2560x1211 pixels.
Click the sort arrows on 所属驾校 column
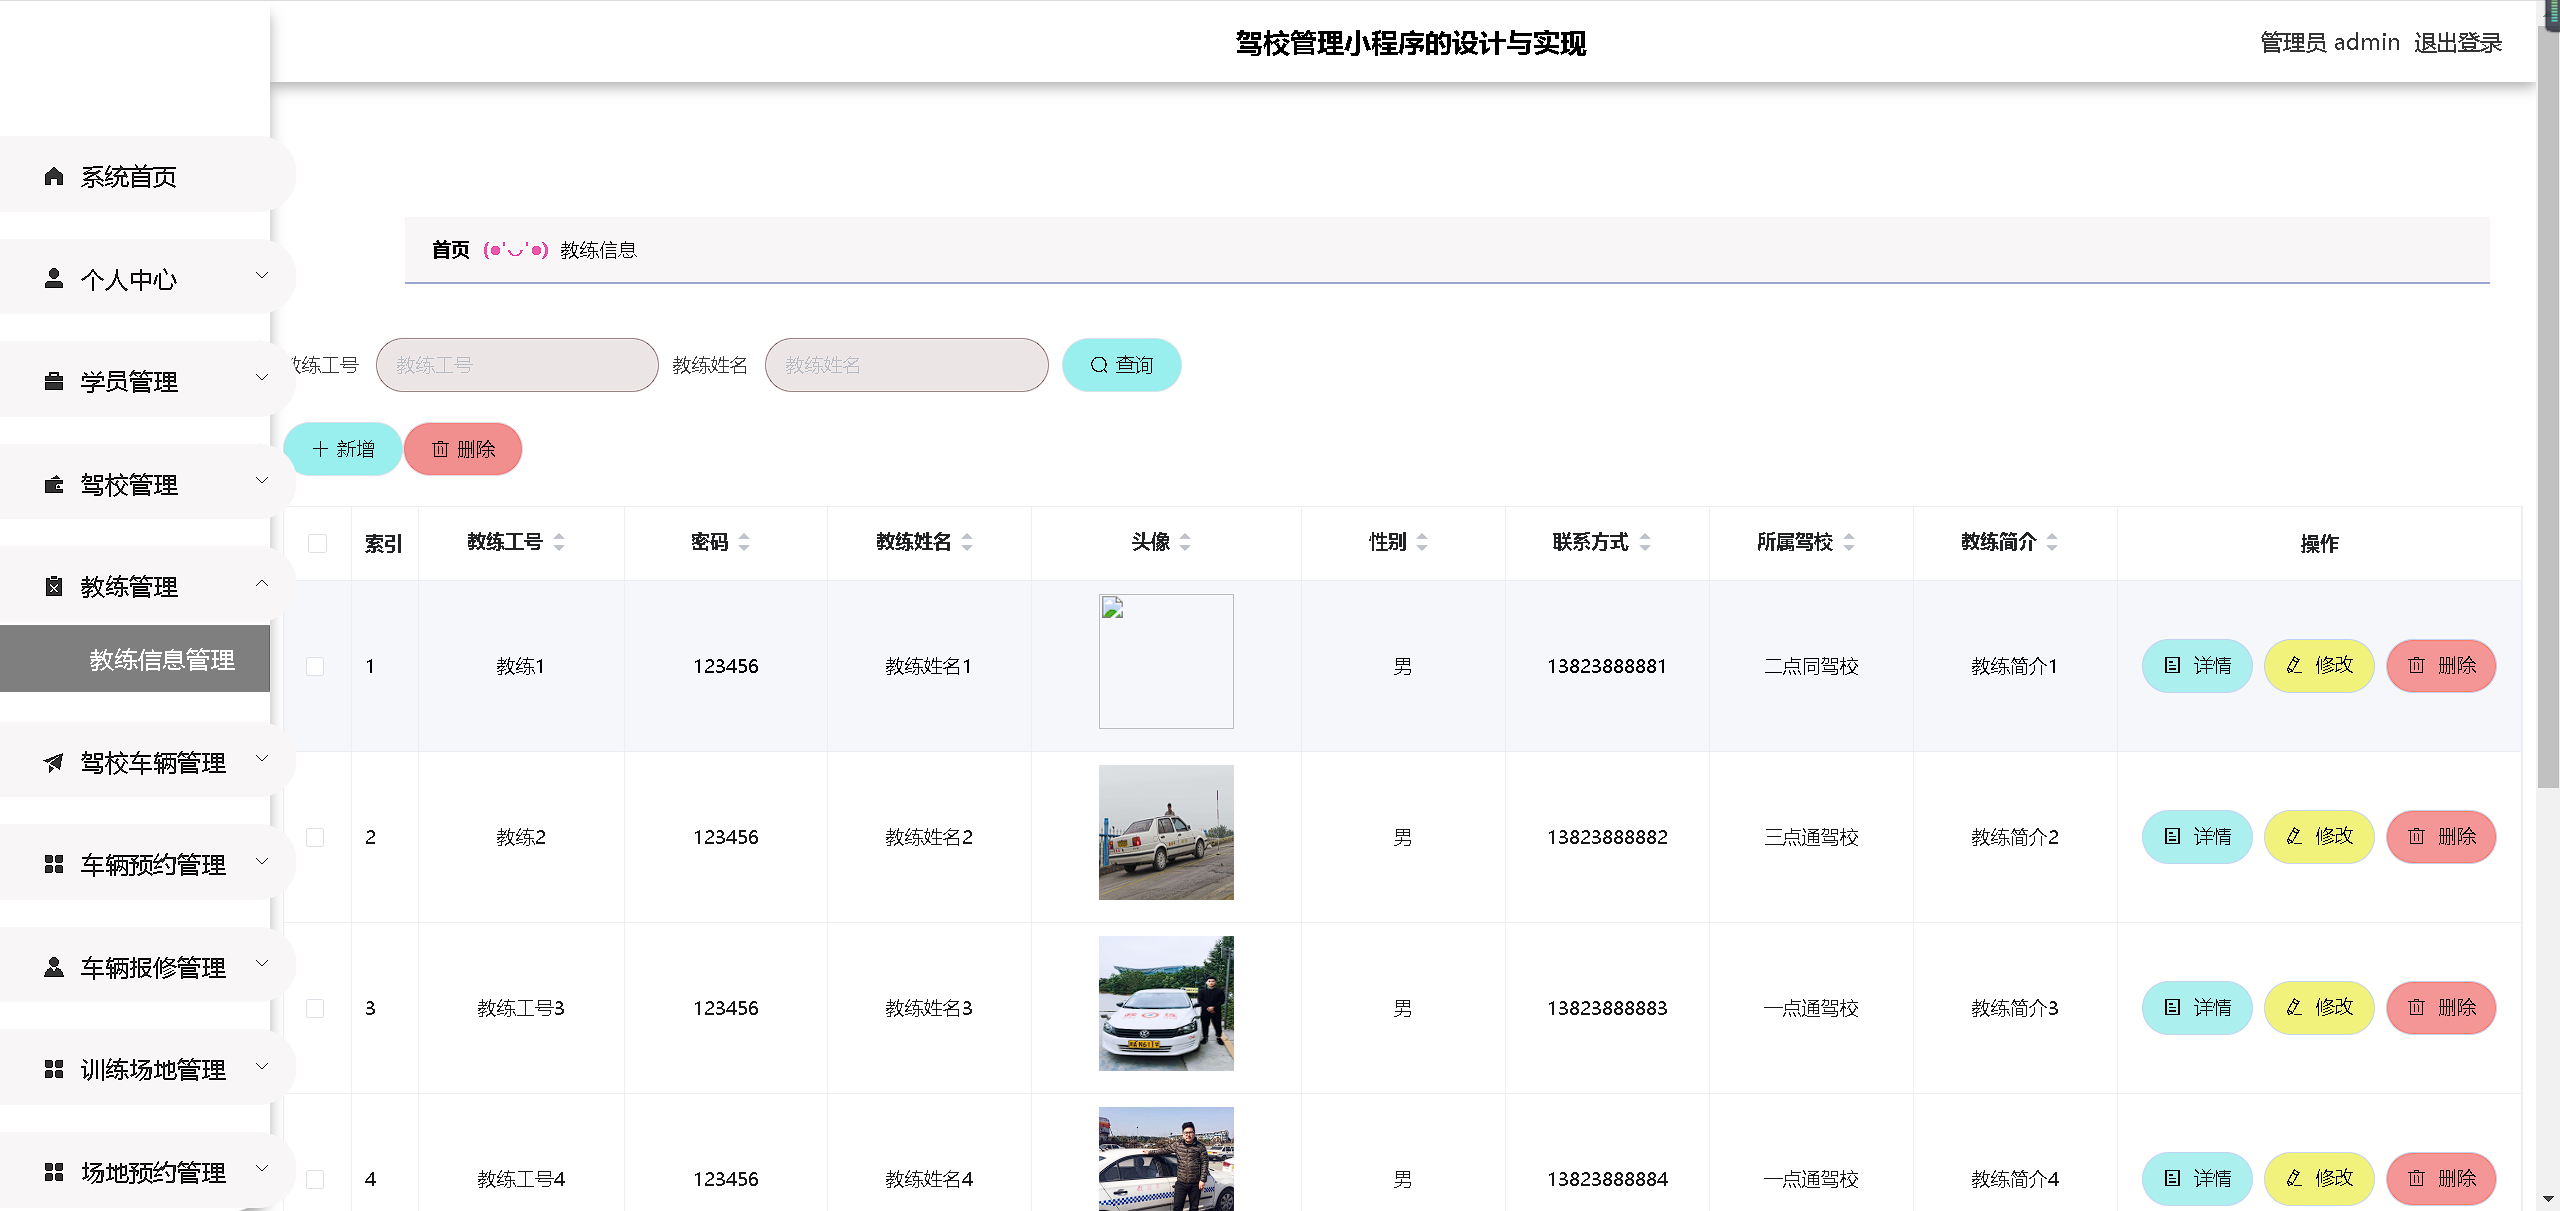pyautogui.click(x=1849, y=542)
